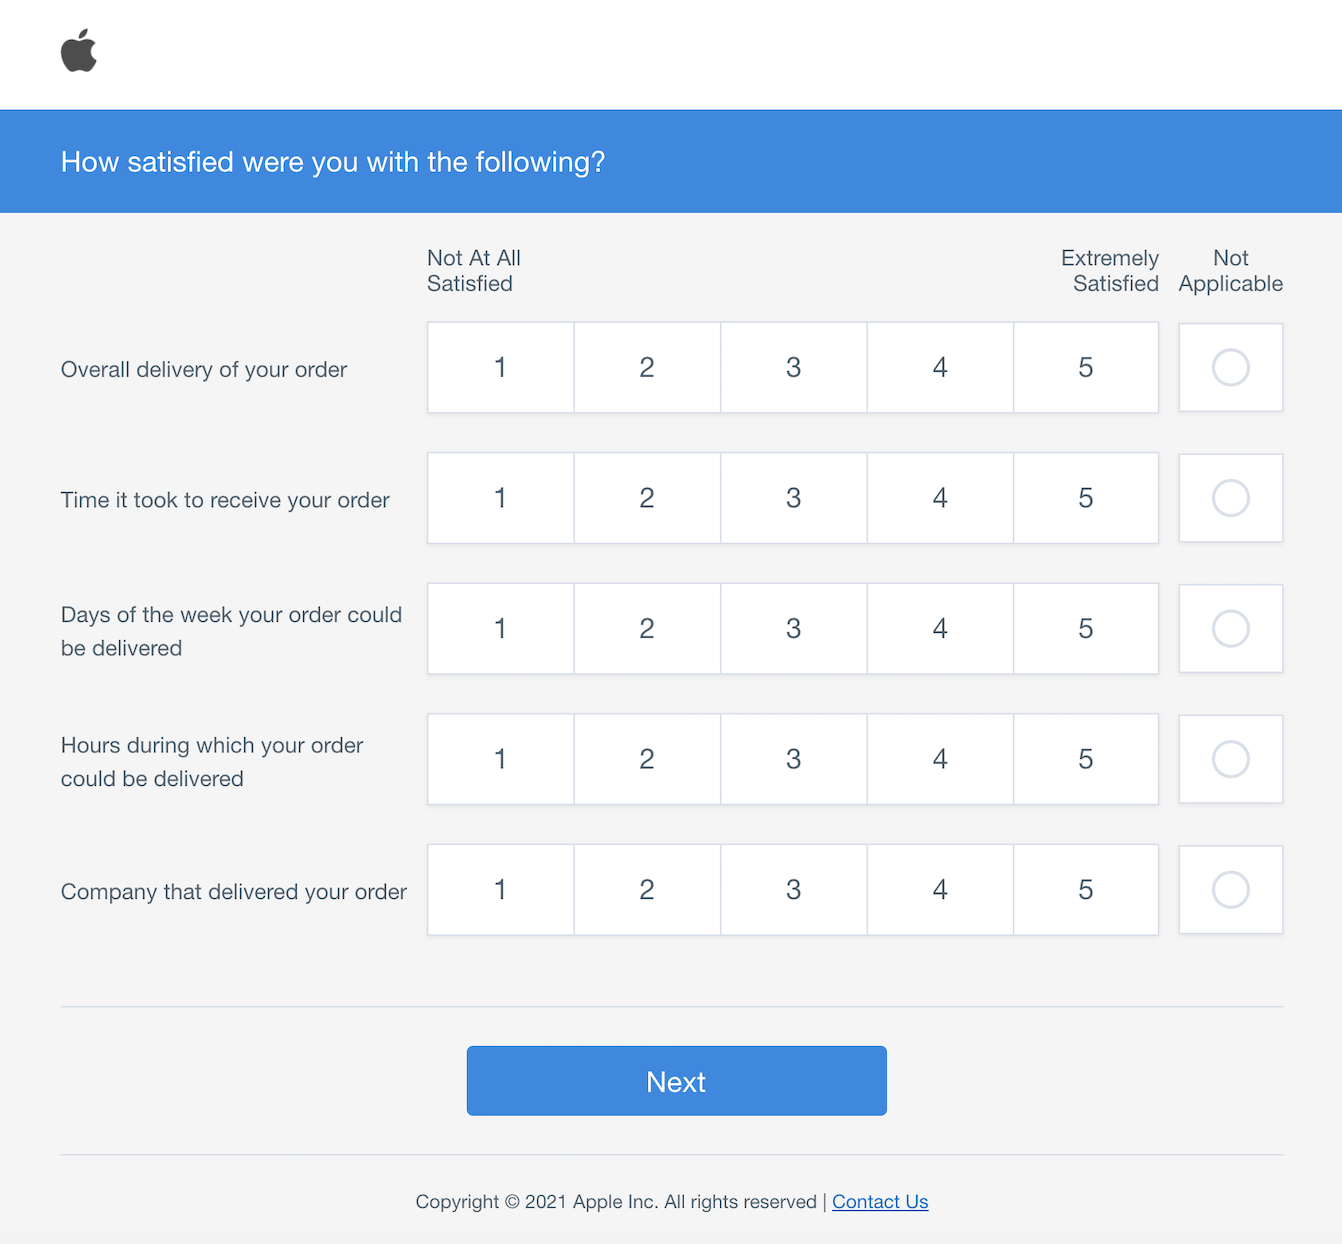Rate Hours during which delivered 2
The height and width of the screenshot is (1244, 1342).
(x=647, y=759)
